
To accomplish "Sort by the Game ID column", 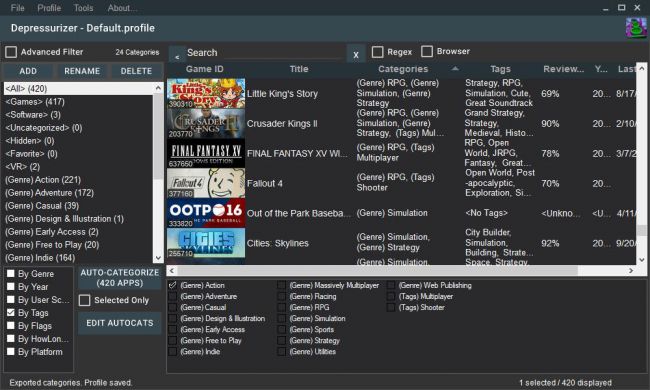I will (205, 69).
